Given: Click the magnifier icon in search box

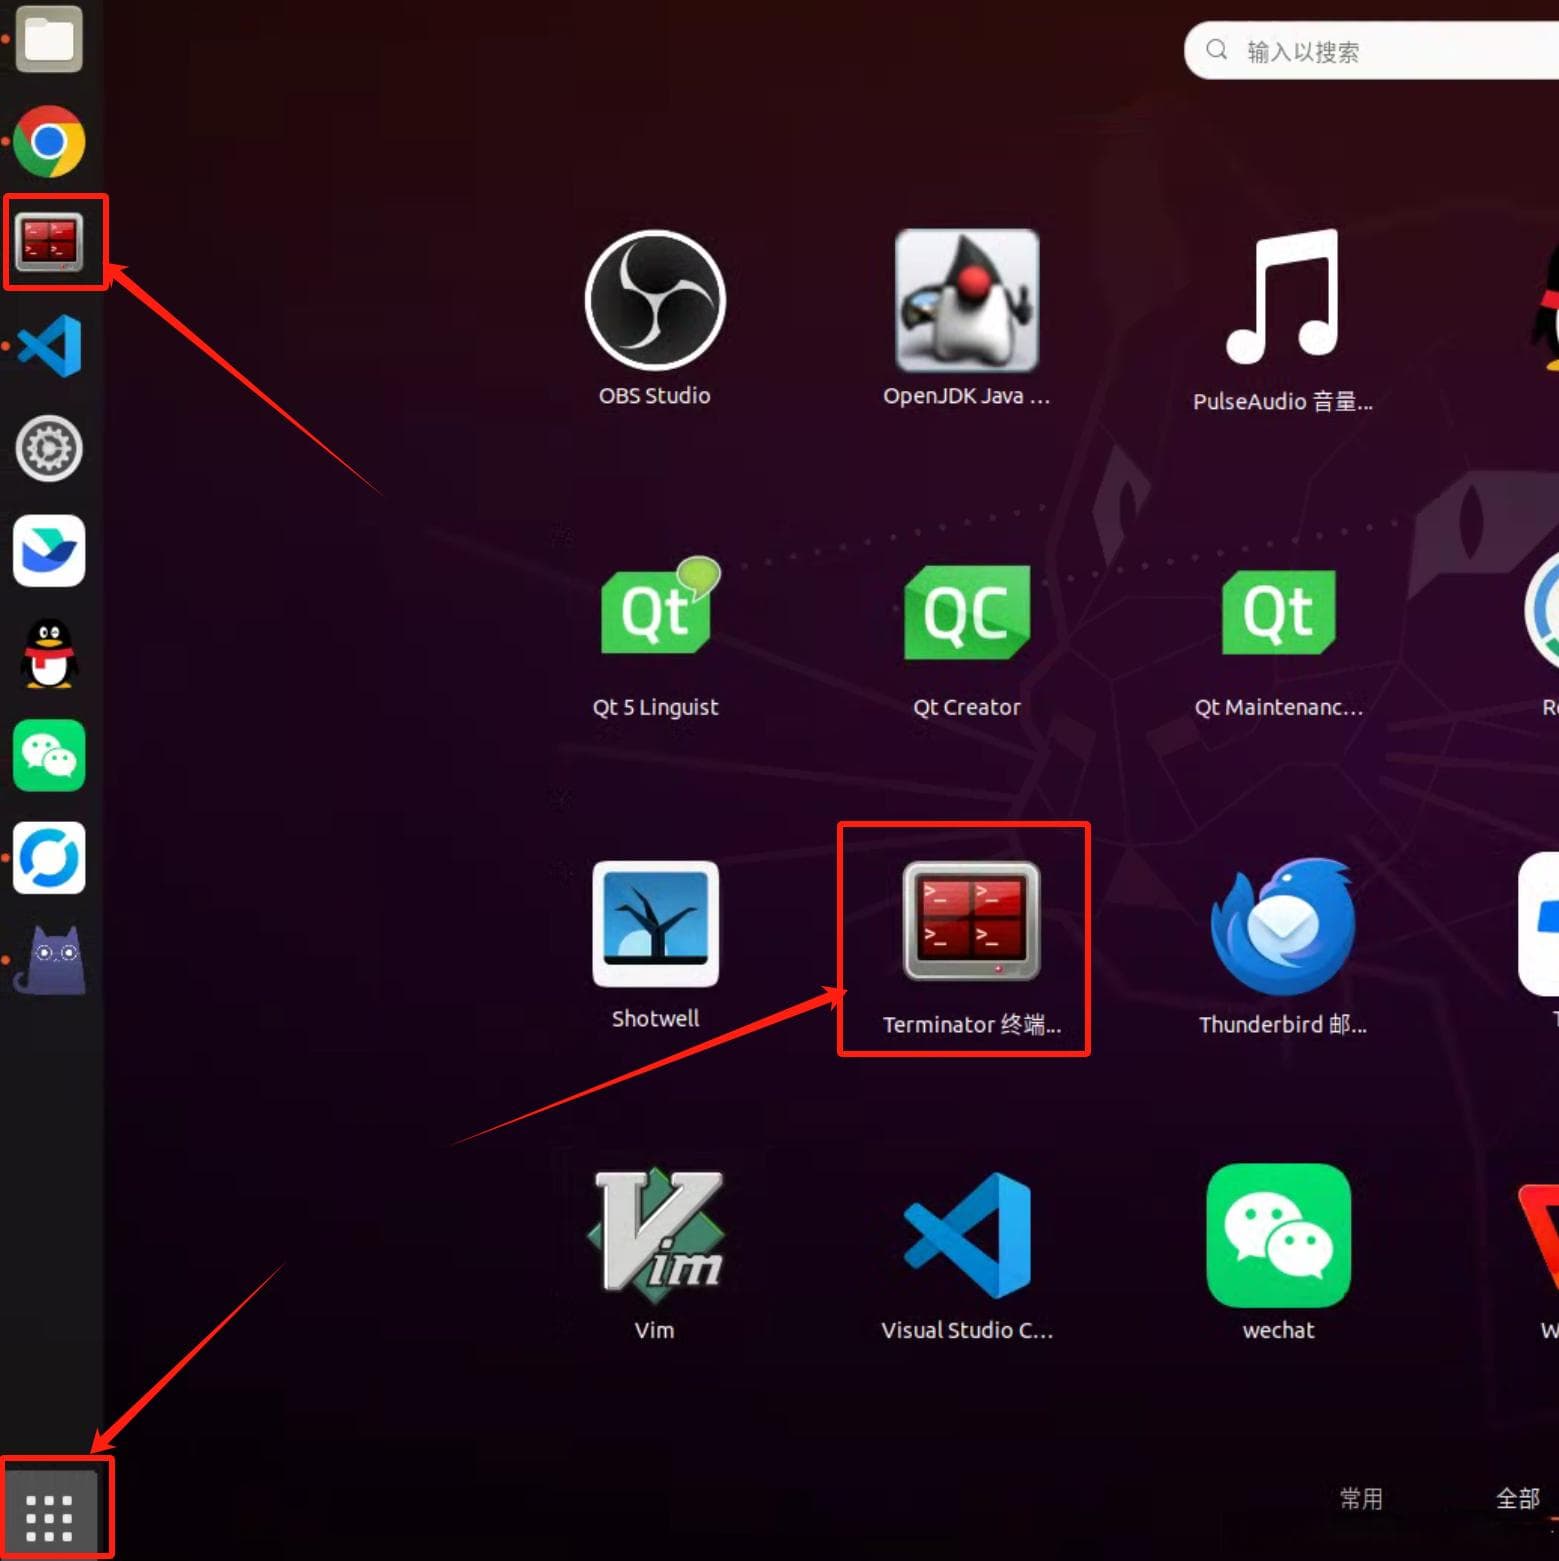Looking at the screenshot, I should pyautogui.click(x=1216, y=50).
